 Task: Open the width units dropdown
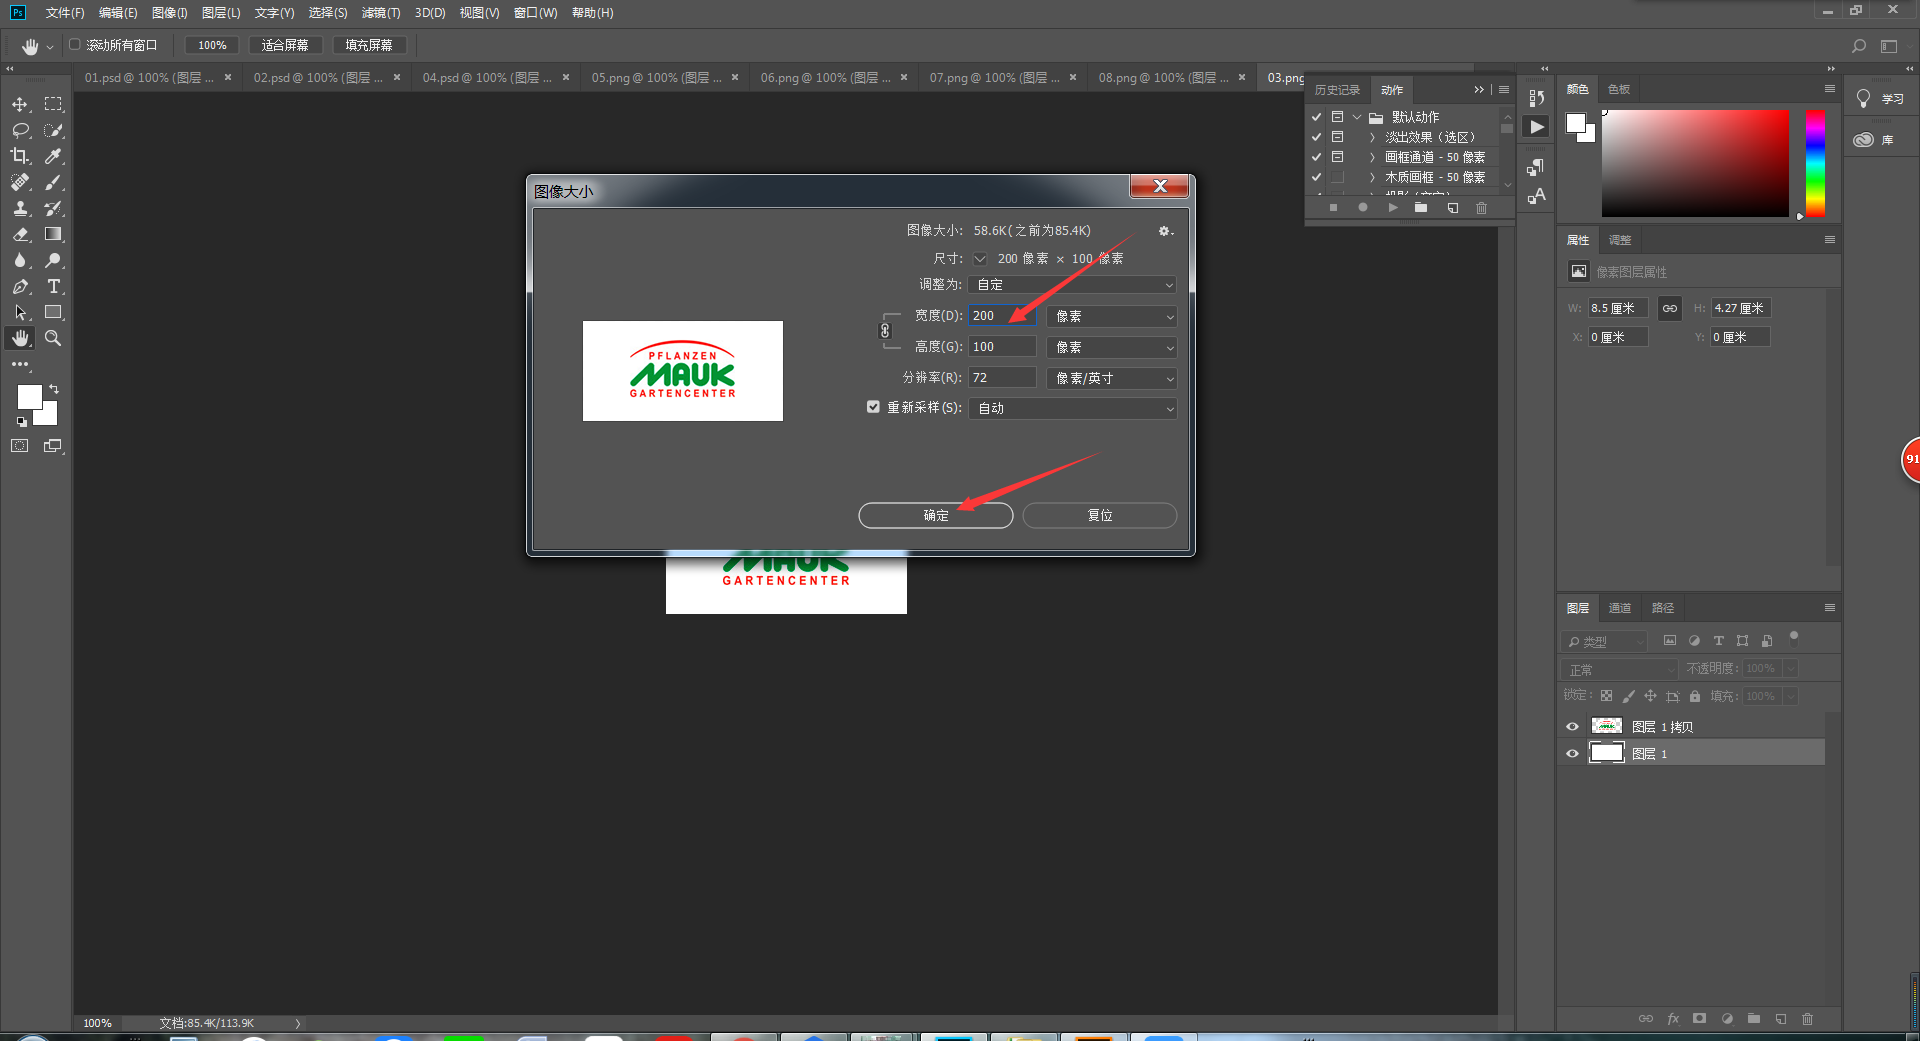tap(1112, 316)
